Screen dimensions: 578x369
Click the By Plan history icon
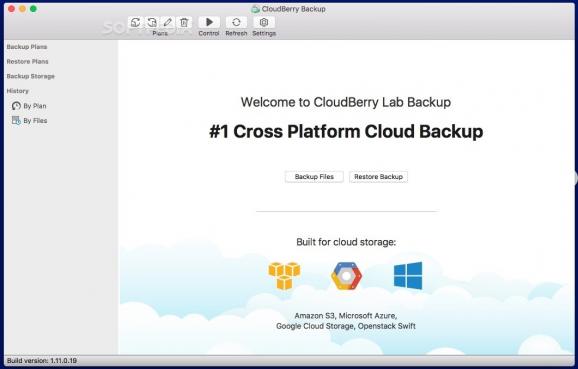(x=16, y=106)
